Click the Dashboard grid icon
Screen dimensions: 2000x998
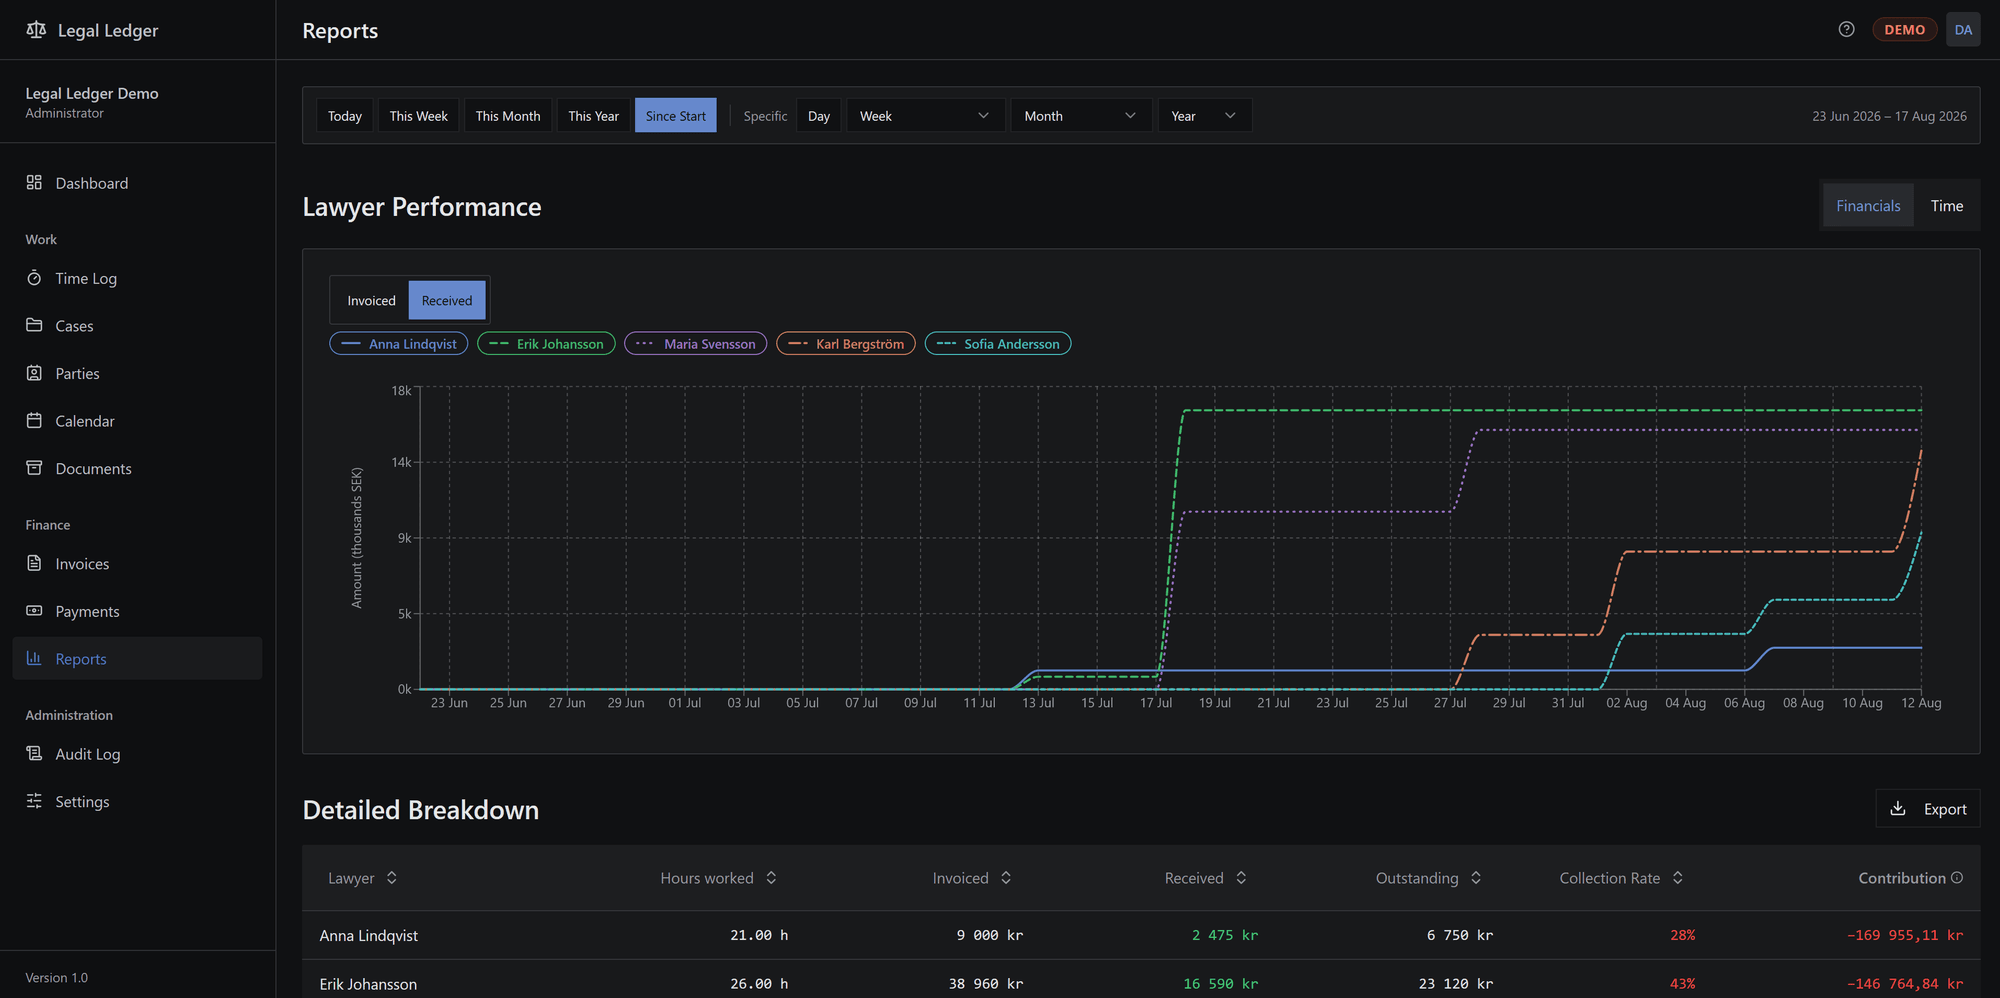click(x=34, y=182)
